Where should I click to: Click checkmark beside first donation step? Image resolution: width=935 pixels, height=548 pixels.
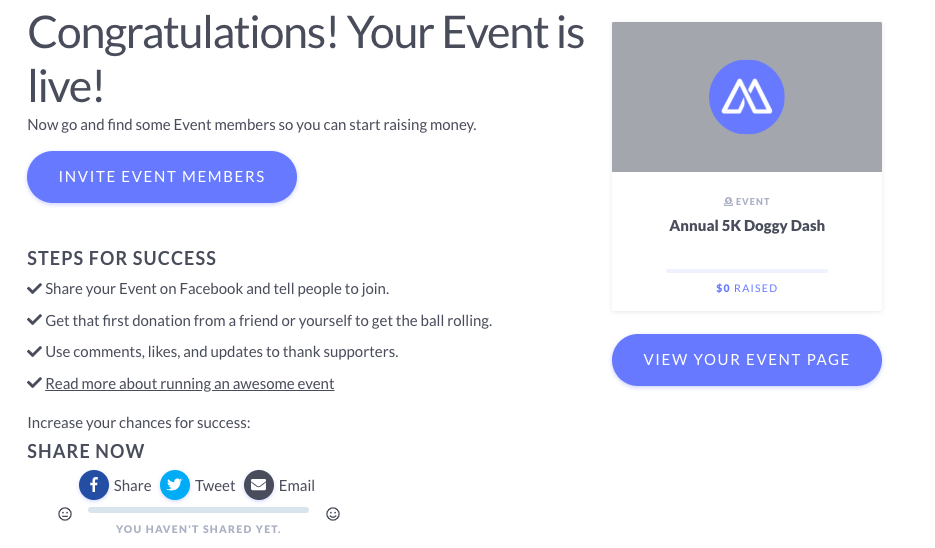34,320
